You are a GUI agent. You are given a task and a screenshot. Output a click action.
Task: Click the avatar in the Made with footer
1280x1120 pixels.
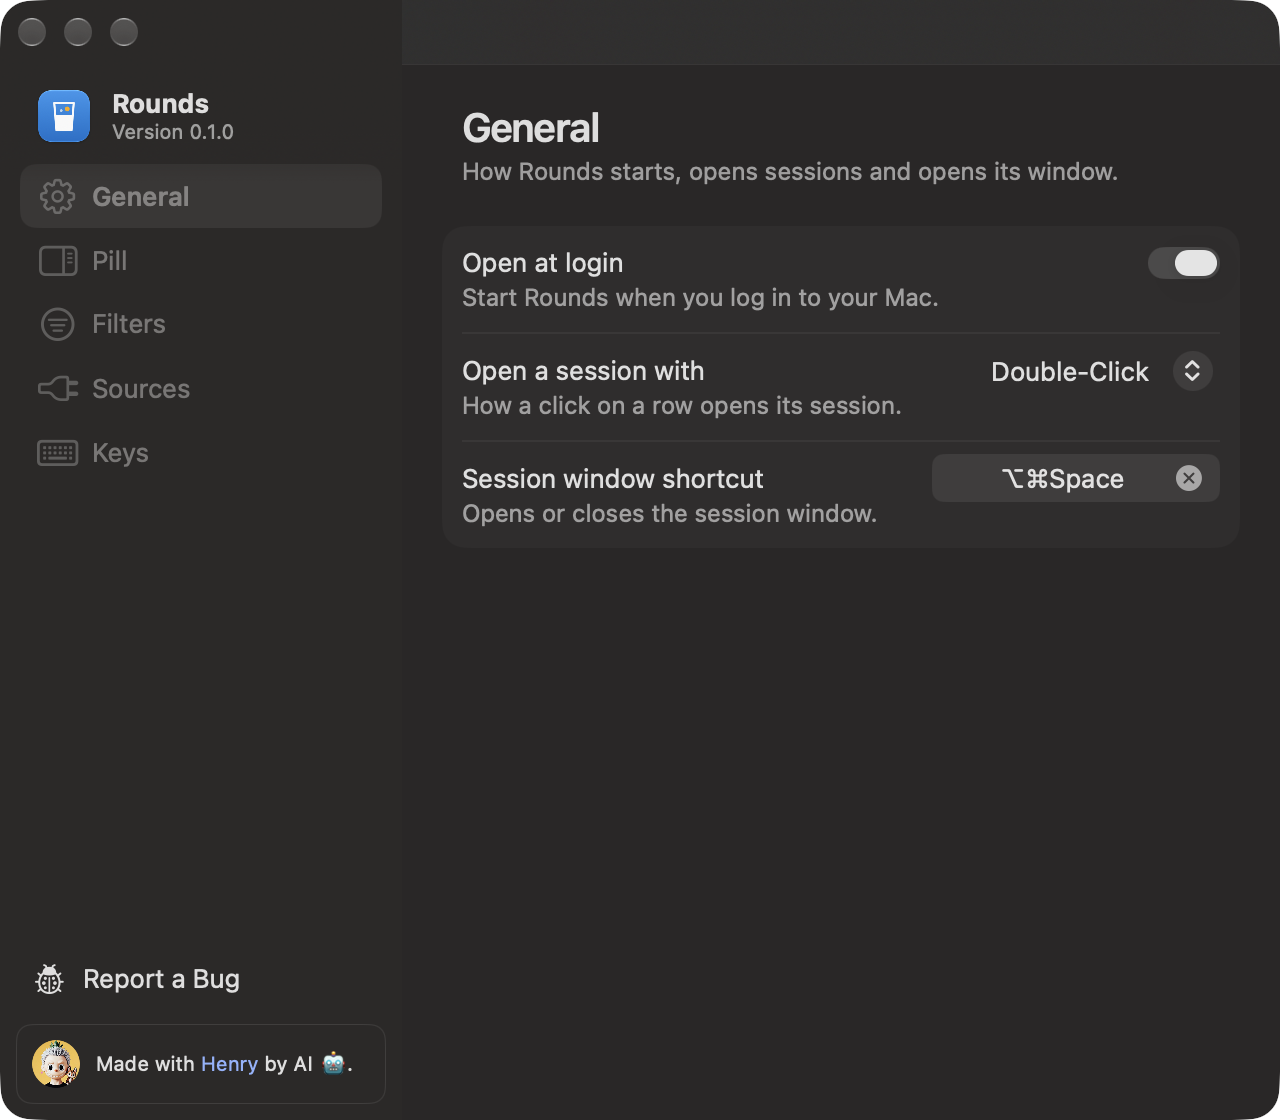click(x=56, y=1063)
